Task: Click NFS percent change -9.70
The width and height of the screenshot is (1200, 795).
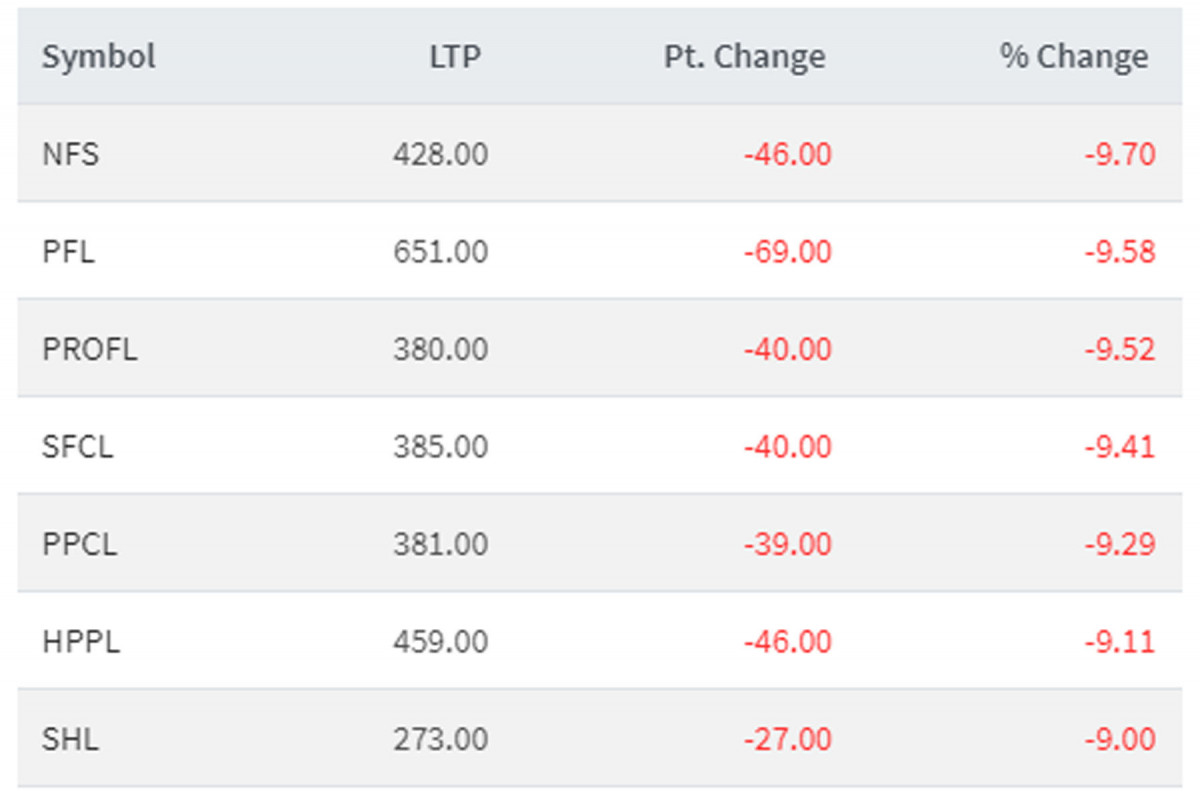Action: click(1119, 155)
